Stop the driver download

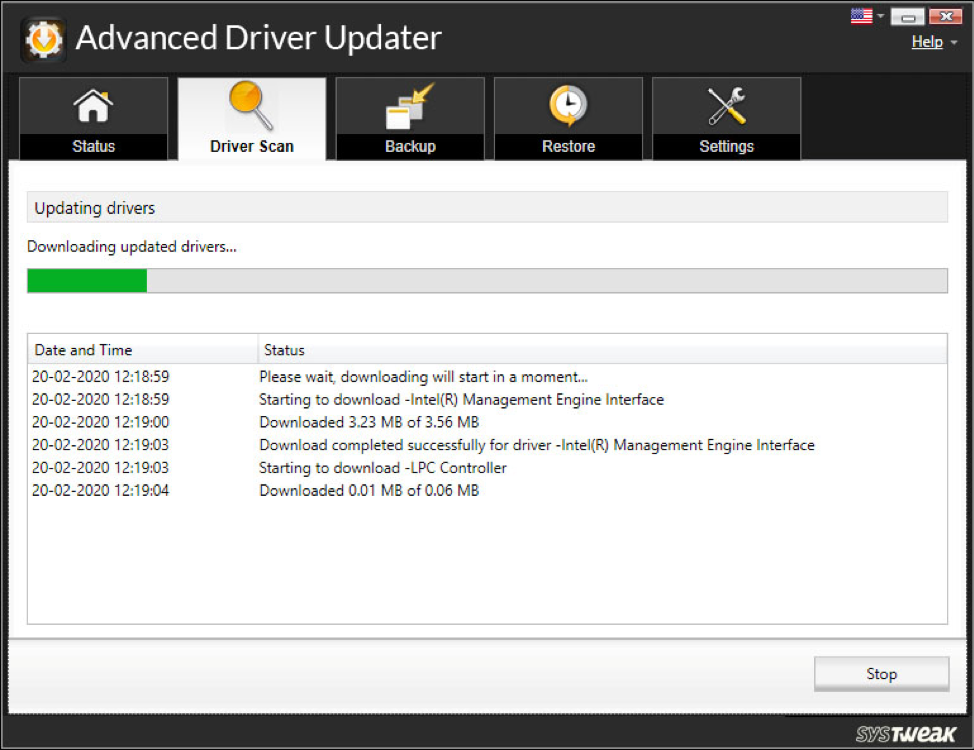(x=881, y=674)
